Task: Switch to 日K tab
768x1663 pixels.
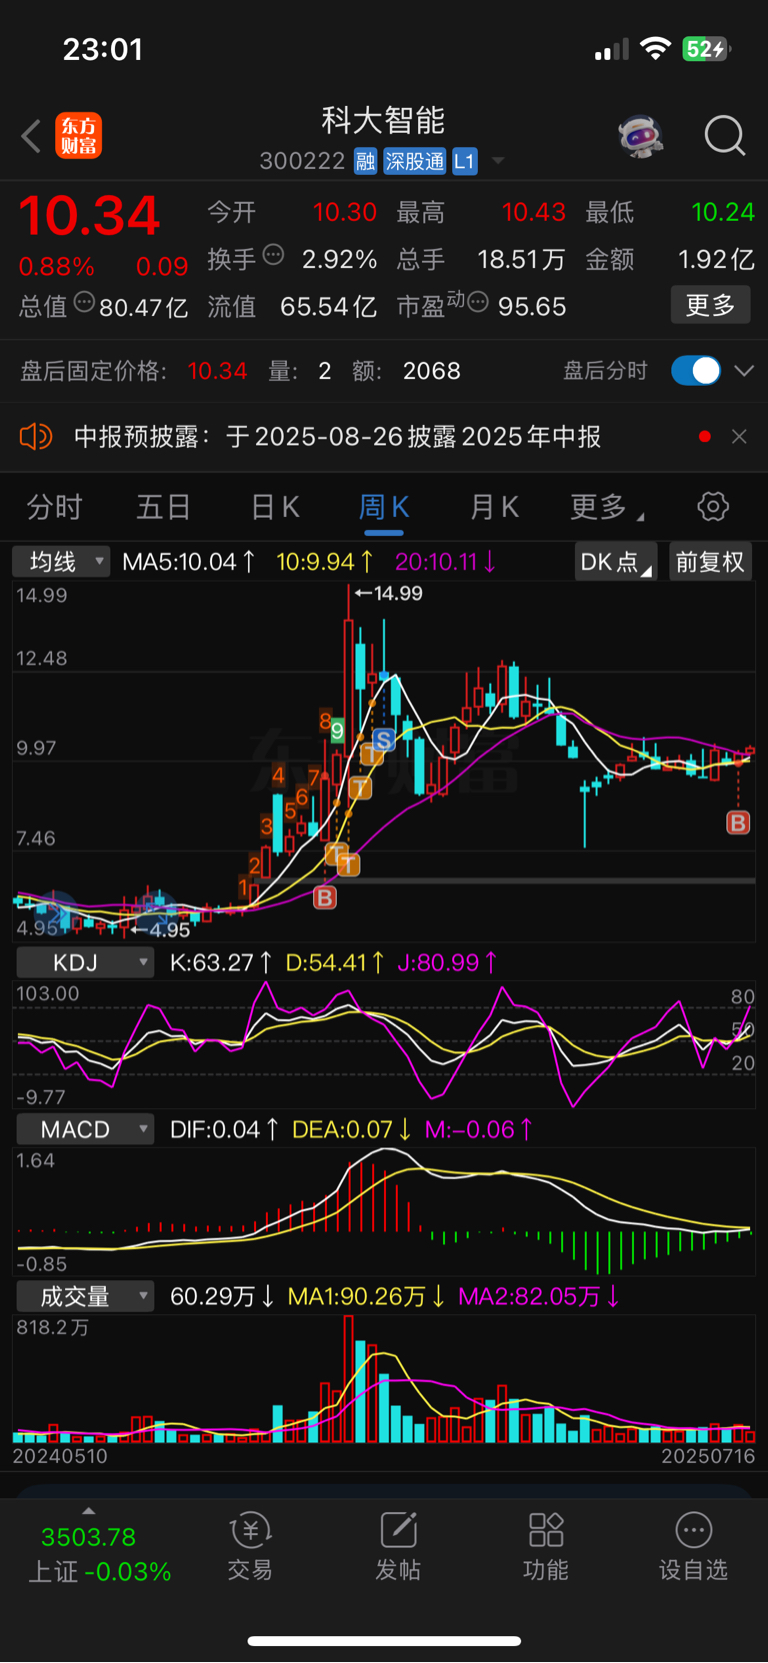Action: click(x=275, y=507)
